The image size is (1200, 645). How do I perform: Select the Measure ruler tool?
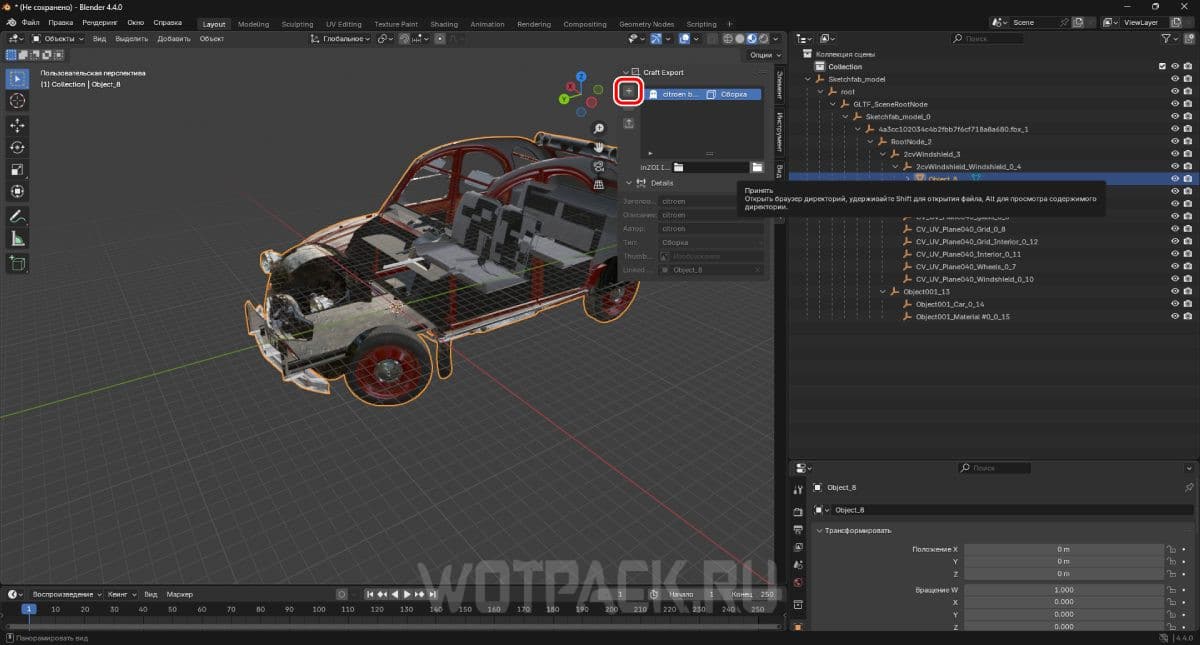17,238
